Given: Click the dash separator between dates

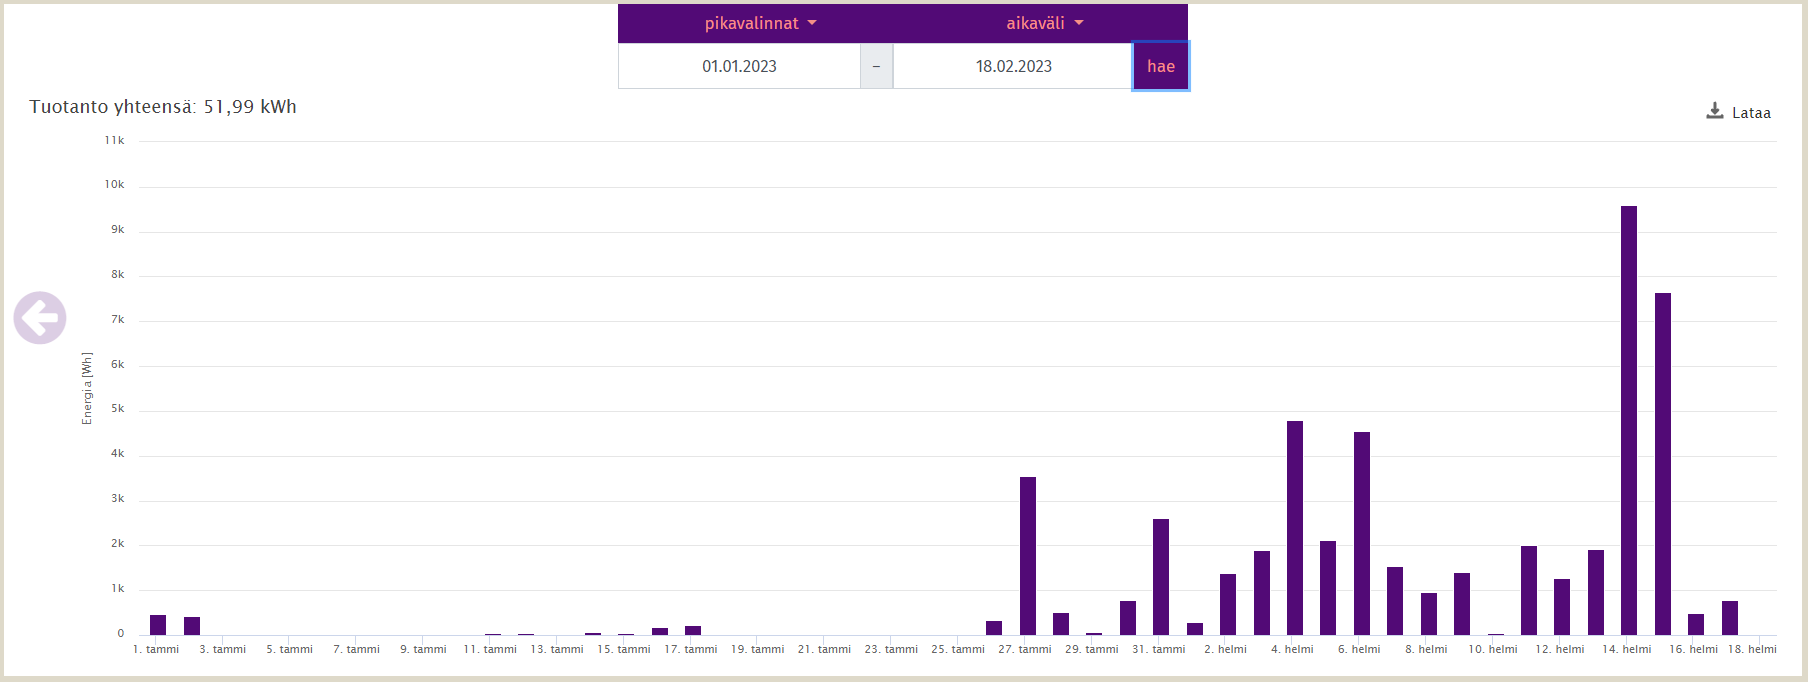Looking at the screenshot, I should pyautogui.click(x=876, y=66).
